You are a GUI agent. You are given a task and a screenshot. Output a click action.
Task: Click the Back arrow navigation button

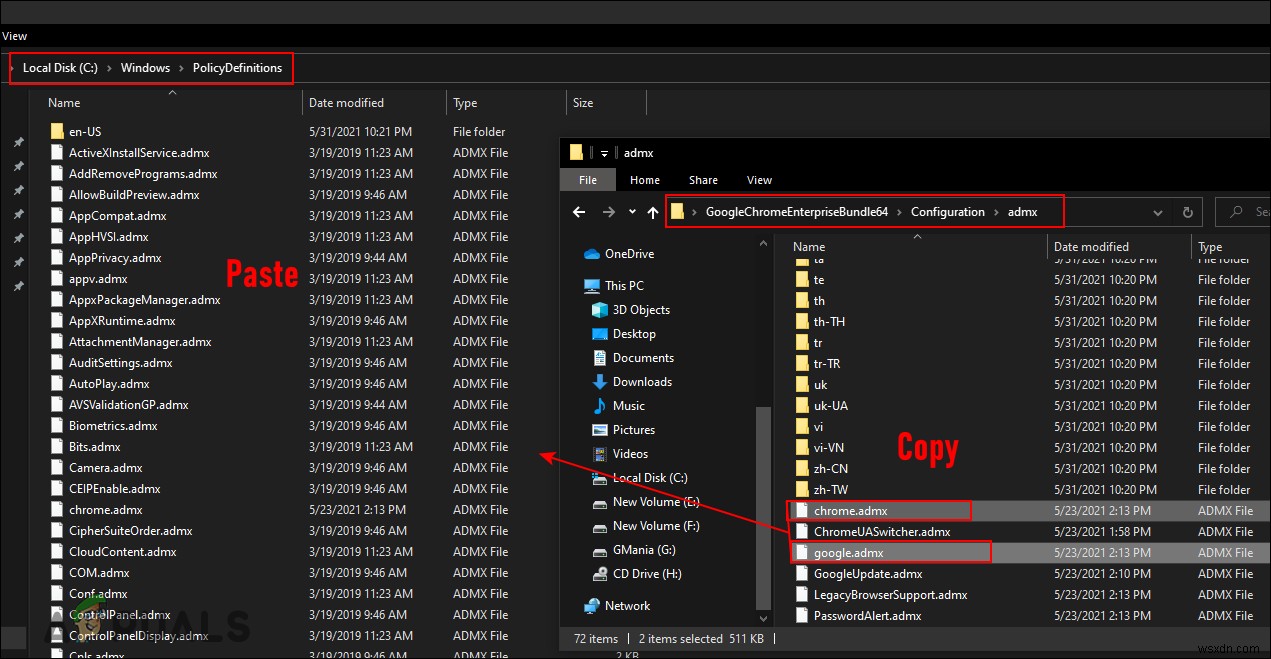pyautogui.click(x=579, y=212)
